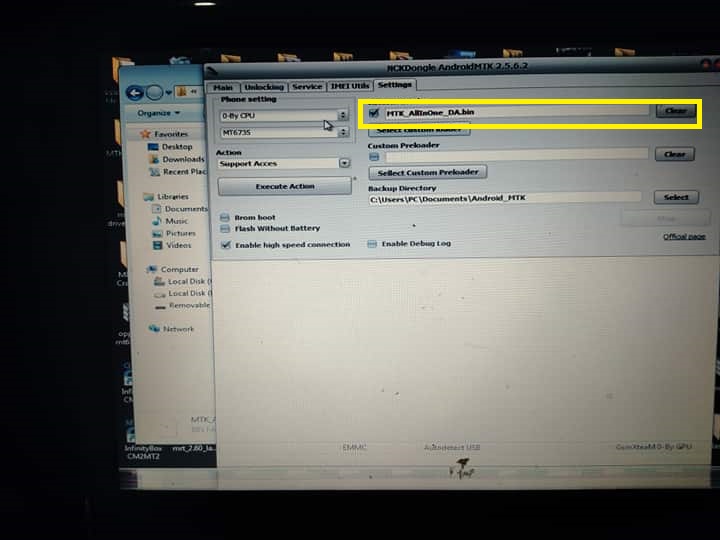720x540 pixels.
Task: Select the Settings tab
Action: [395, 85]
